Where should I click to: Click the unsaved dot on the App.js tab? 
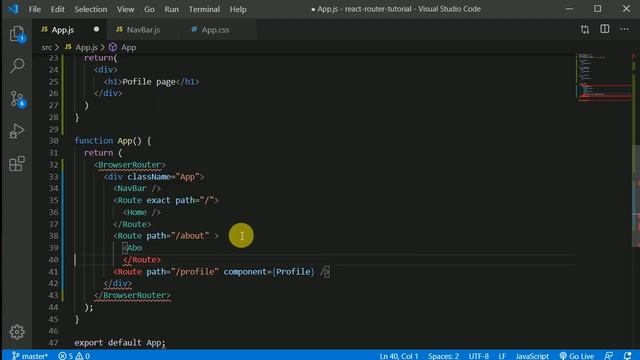(x=96, y=29)
